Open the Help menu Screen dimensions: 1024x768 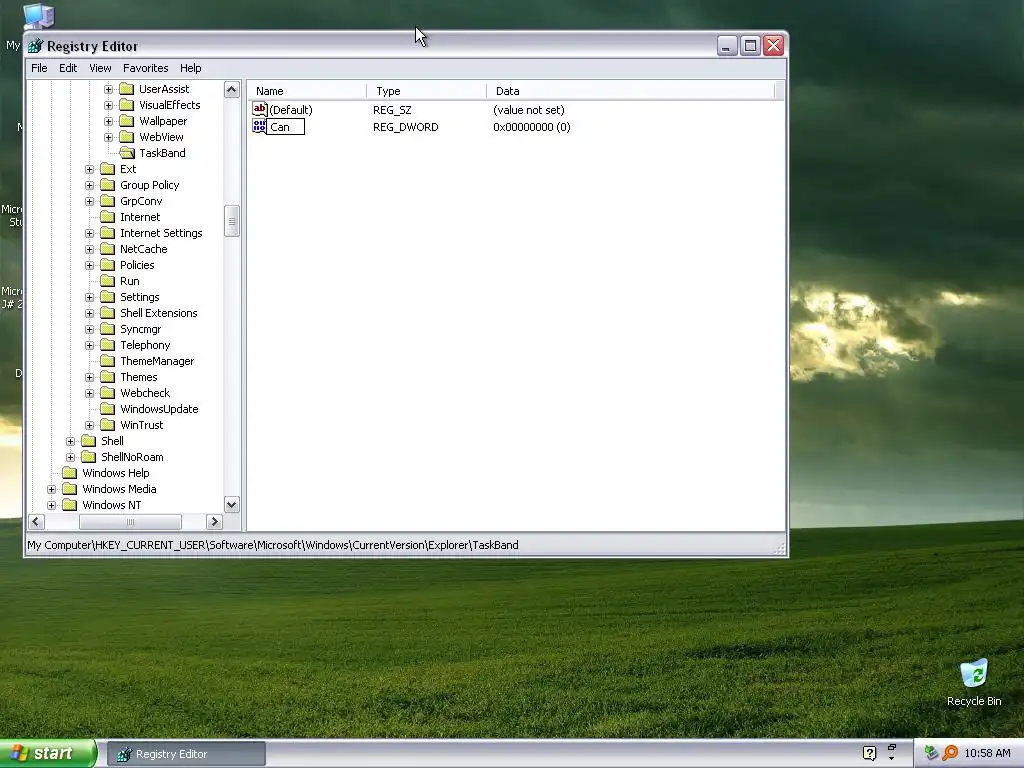pos(191,68)
